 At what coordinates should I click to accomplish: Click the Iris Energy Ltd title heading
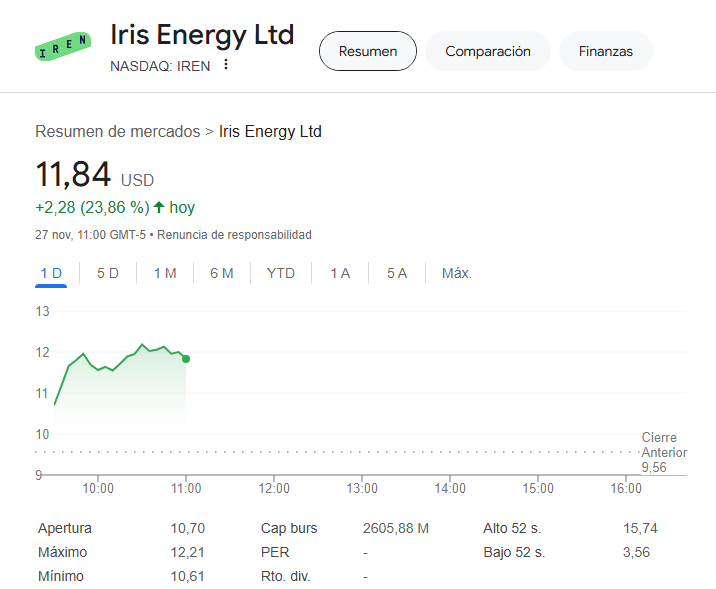click(x=202, y=35)
